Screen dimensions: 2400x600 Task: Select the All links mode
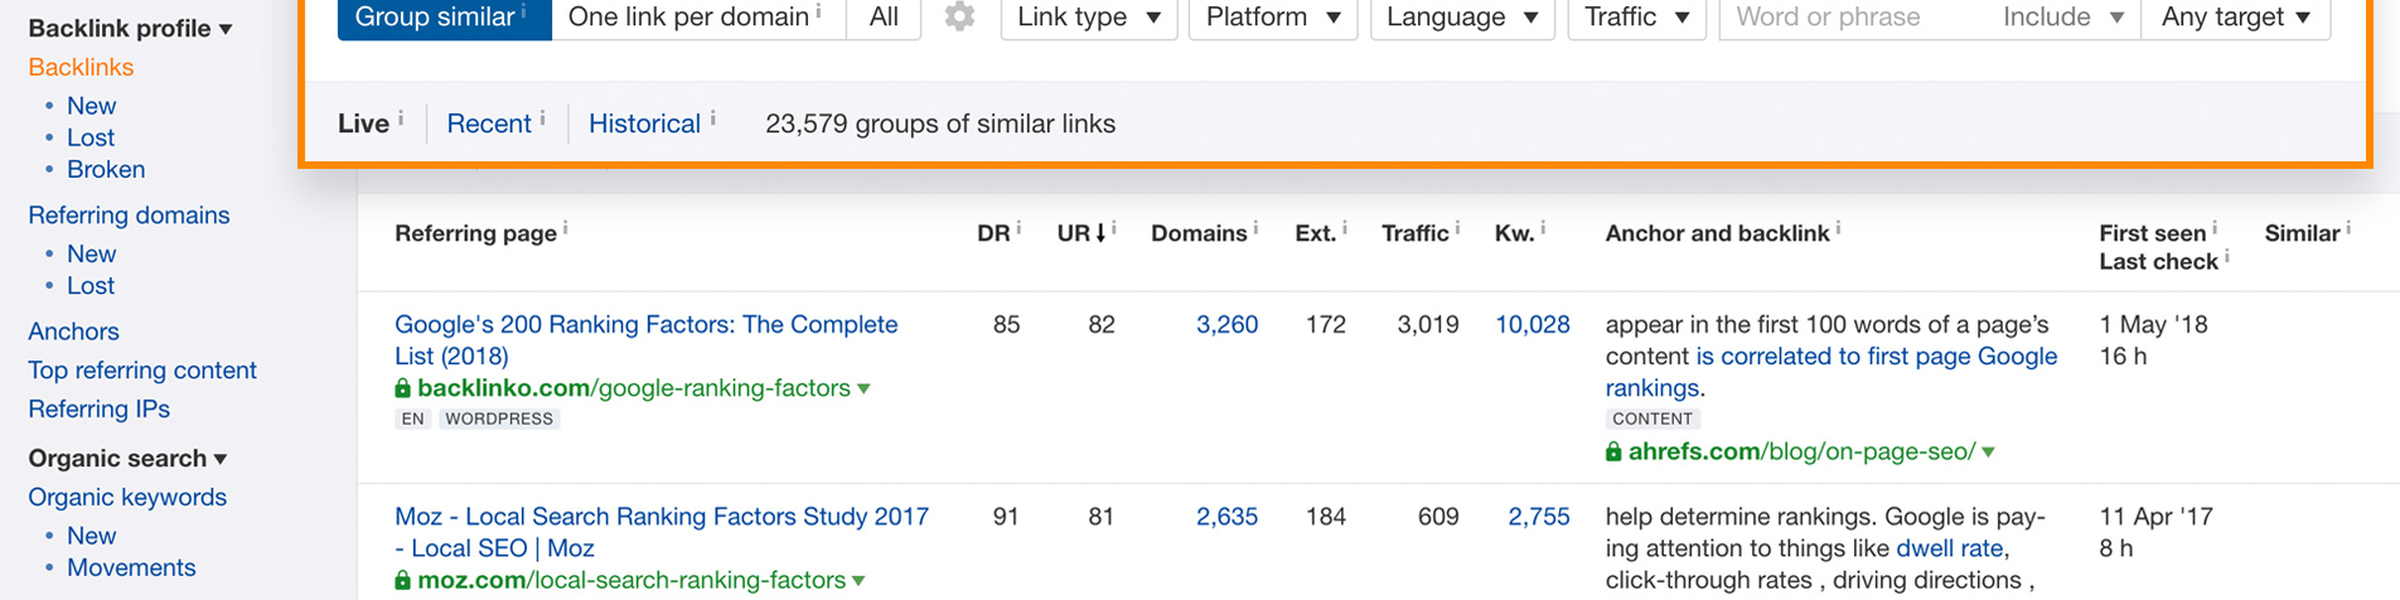(x=884, y=17)
